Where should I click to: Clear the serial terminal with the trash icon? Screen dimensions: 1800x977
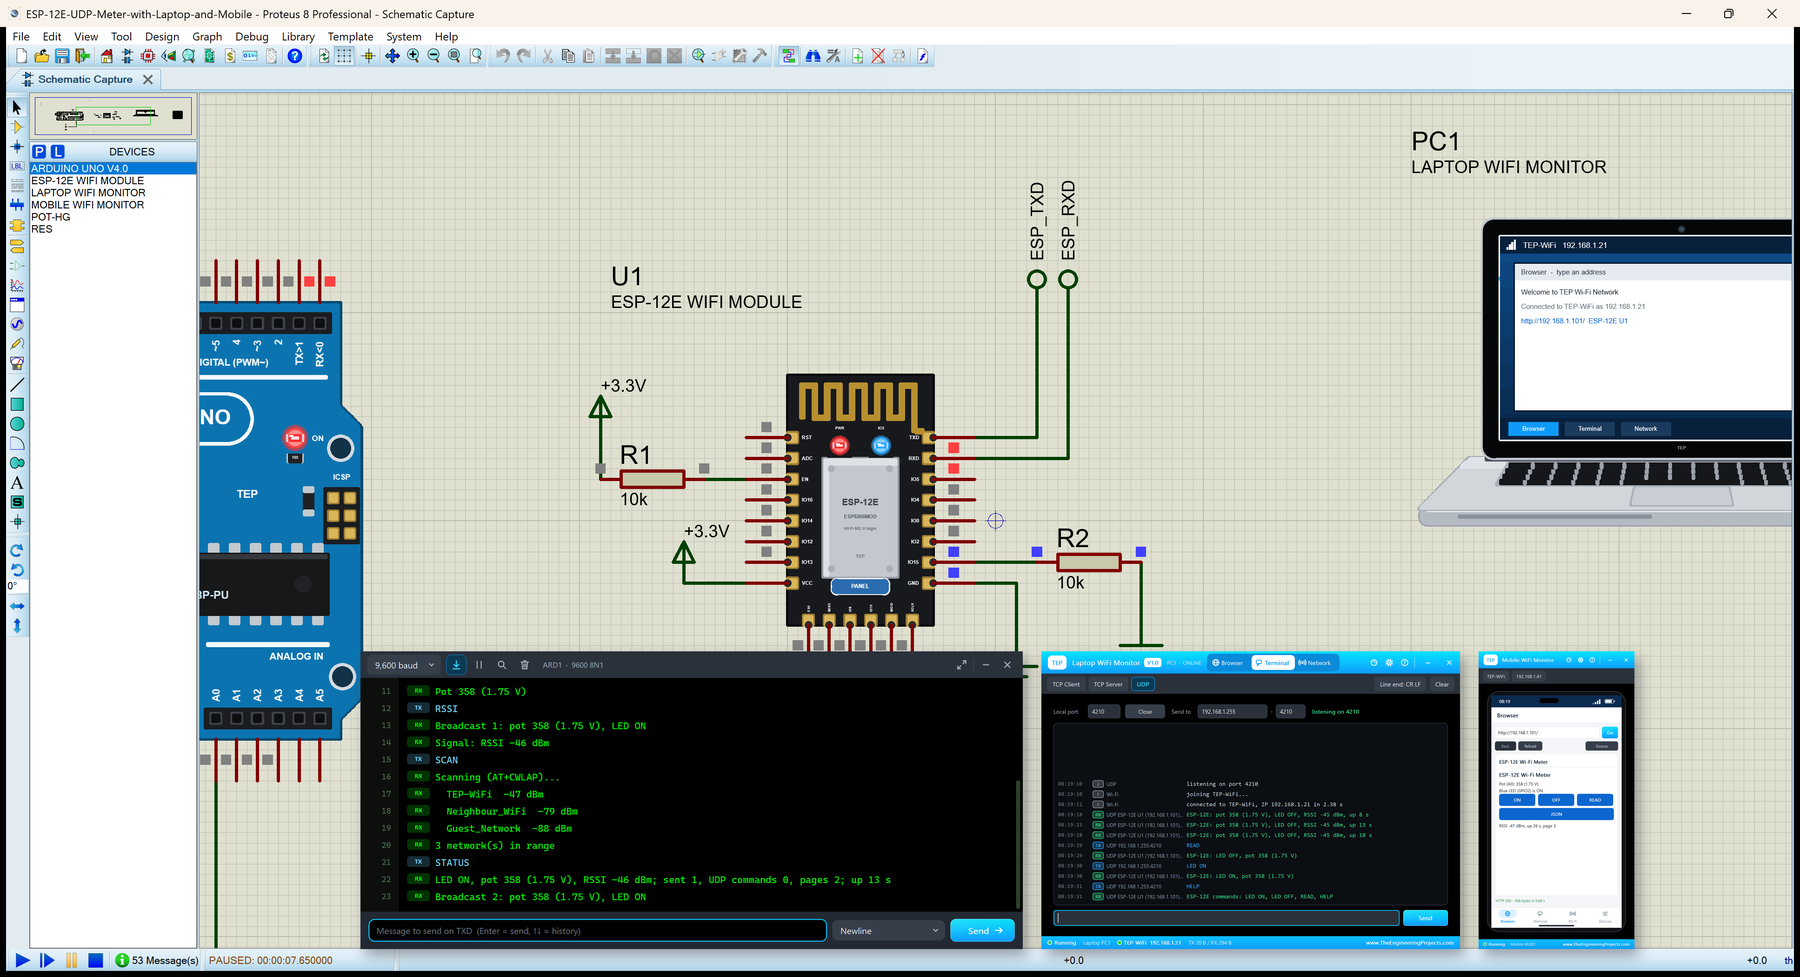click(524, 665)
